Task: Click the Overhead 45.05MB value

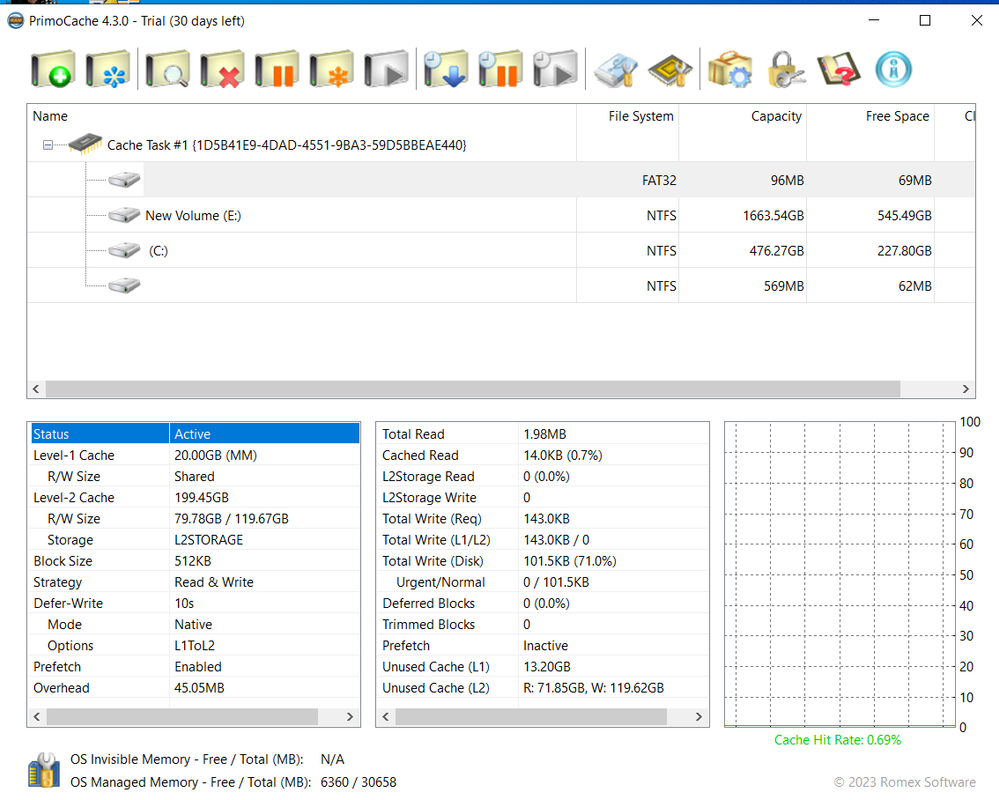Action: point(199,688)
